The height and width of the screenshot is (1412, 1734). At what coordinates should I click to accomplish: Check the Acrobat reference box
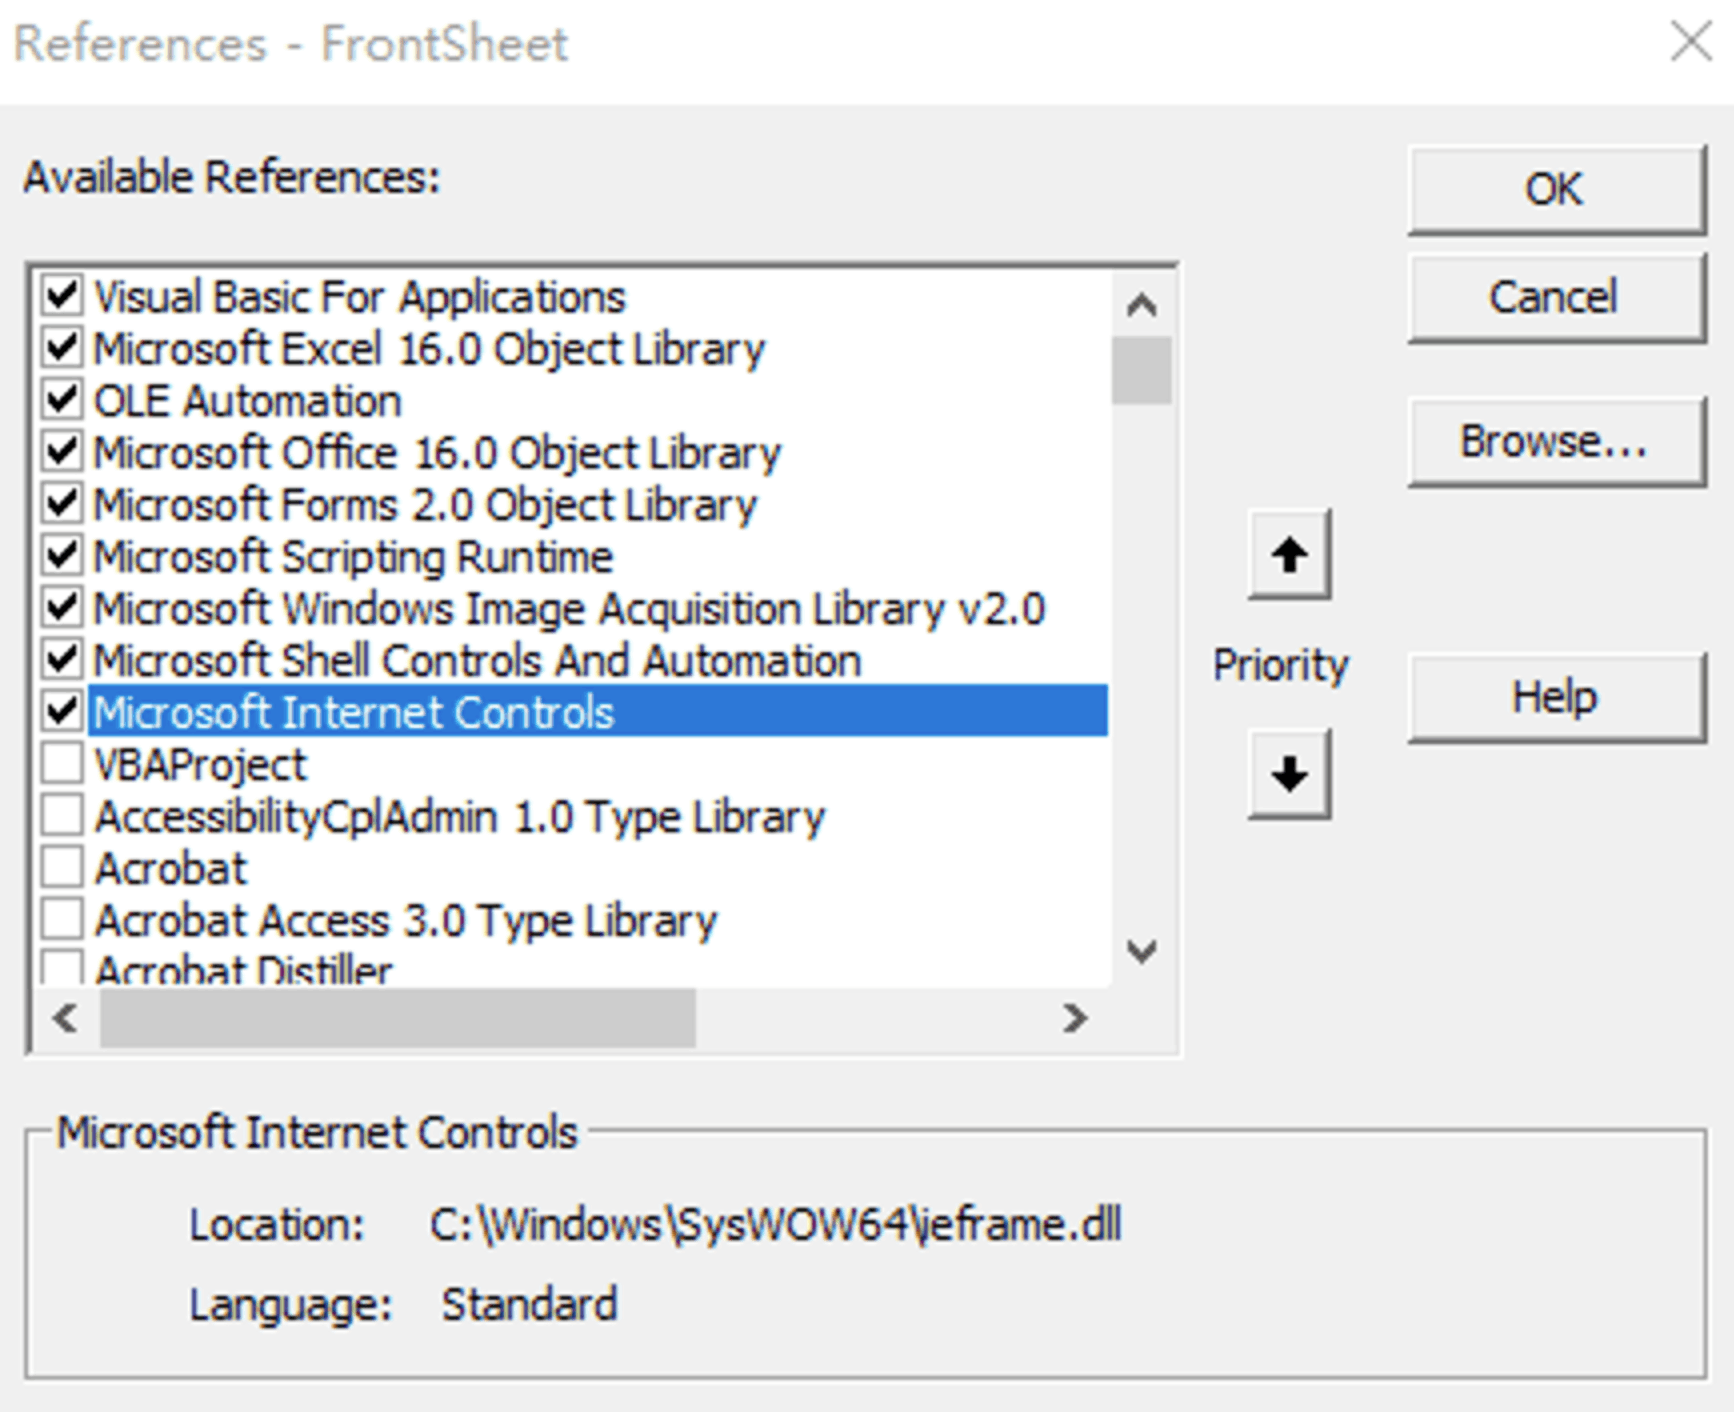(62, 868)
